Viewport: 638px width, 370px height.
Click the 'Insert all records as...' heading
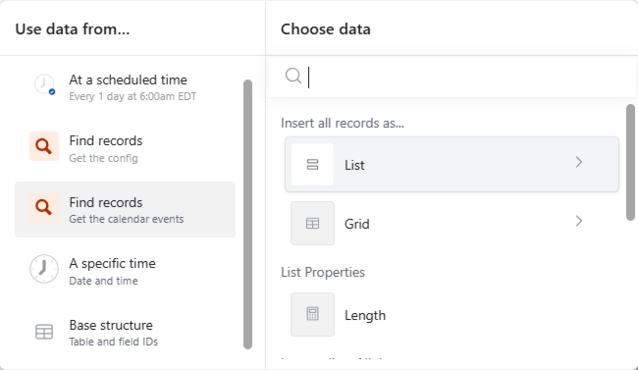point(343,123)
